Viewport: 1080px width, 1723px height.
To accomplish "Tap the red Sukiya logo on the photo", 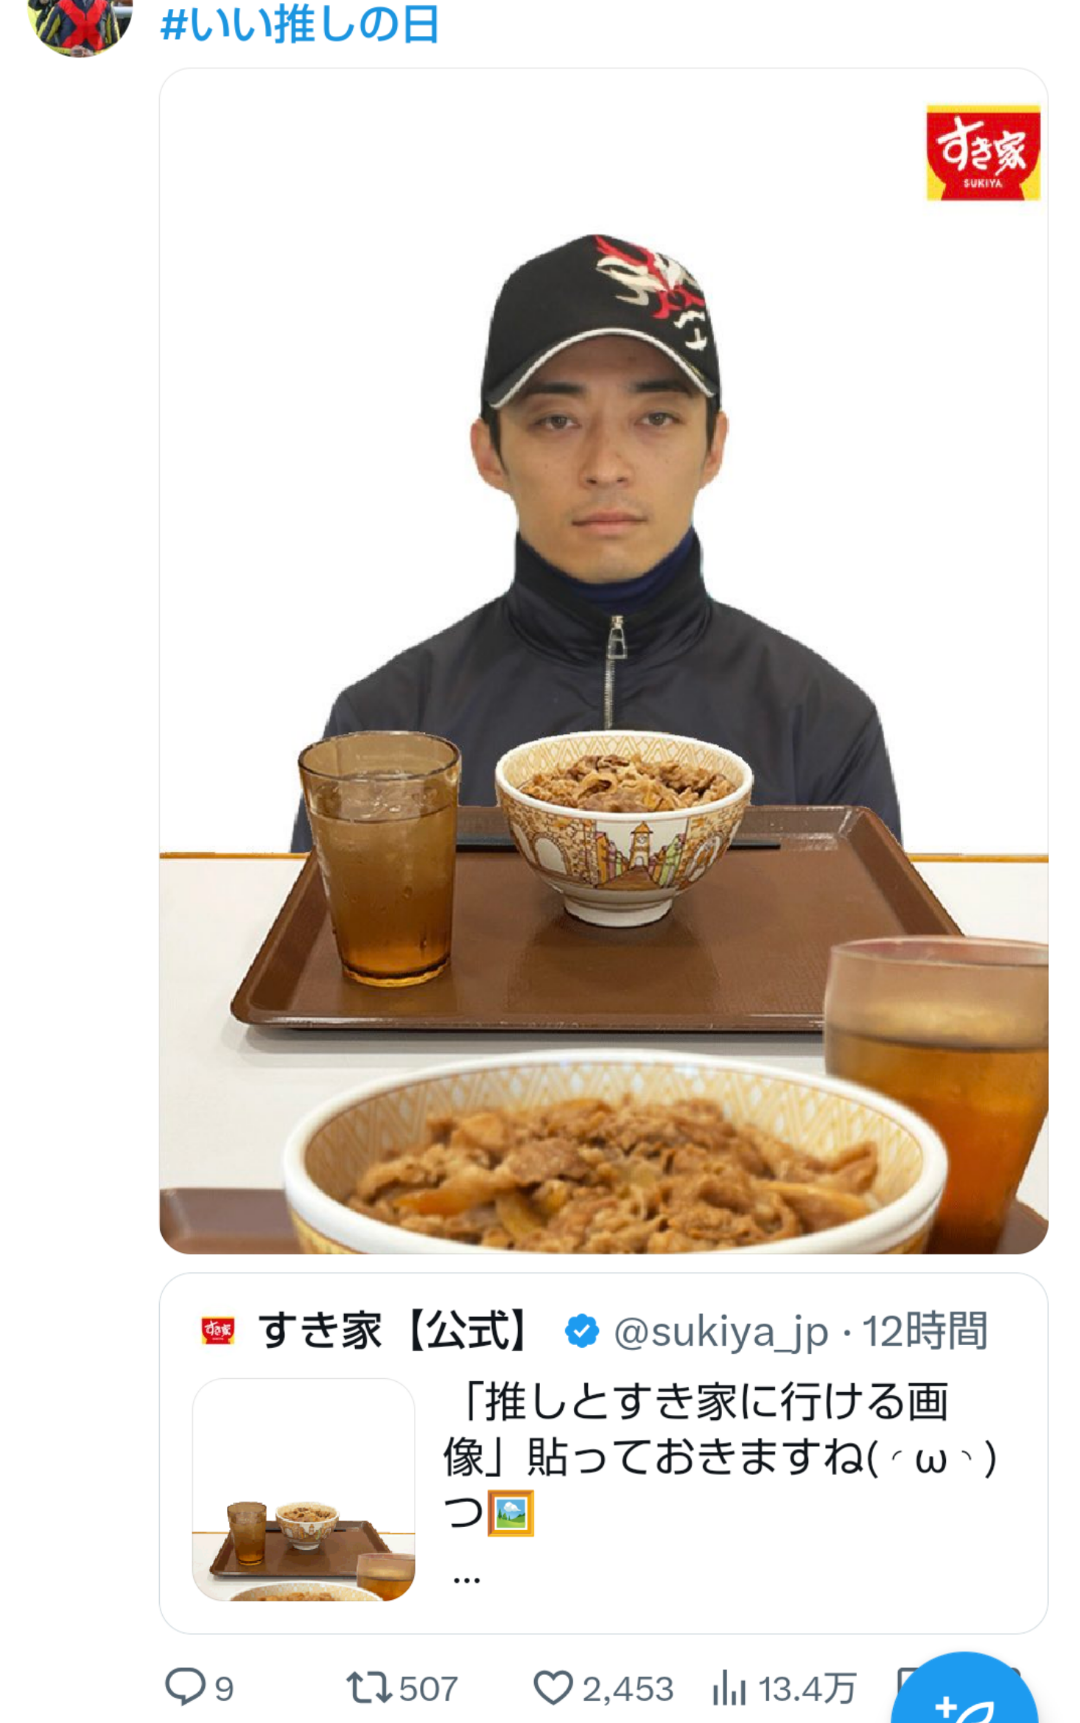I will [983, 153].
